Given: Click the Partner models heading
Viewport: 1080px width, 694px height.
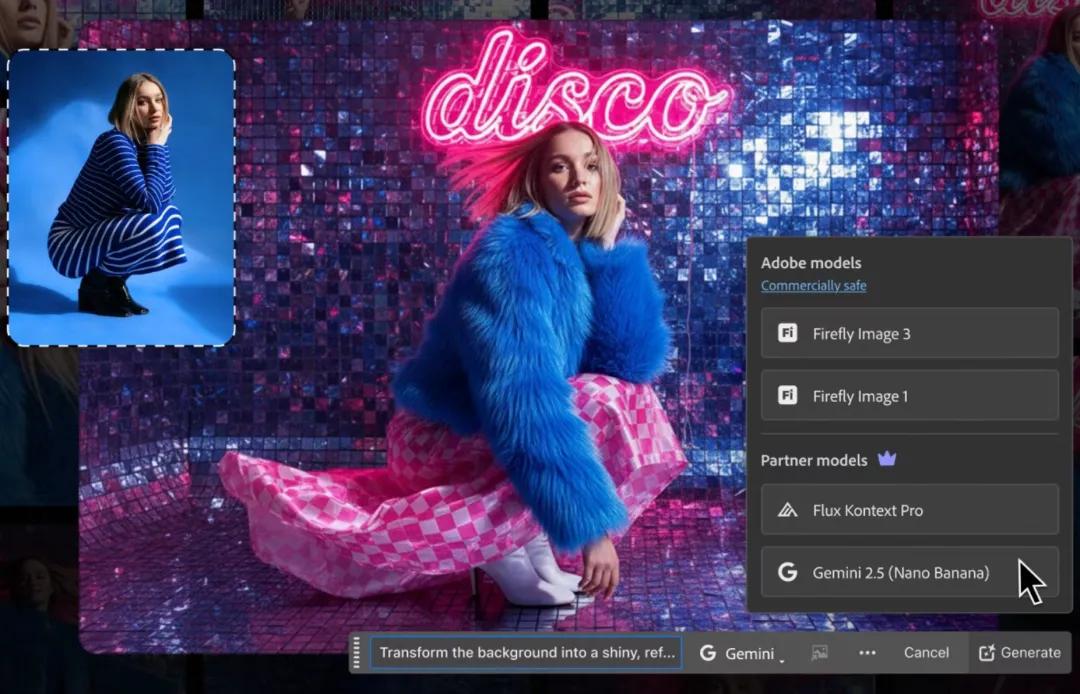Looking at the screenshot, I should click(x=813, y=460).
